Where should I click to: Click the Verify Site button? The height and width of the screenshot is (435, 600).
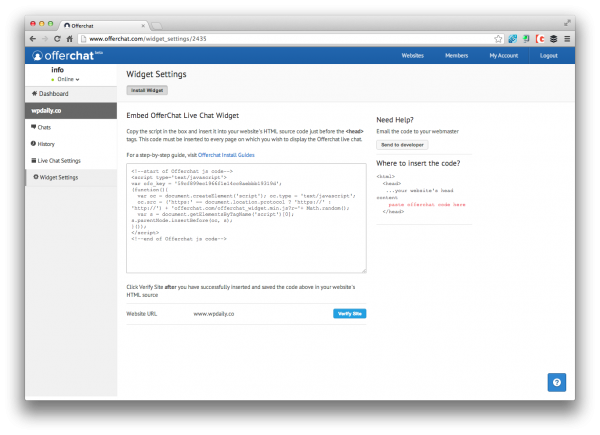[x=349, y=314]
